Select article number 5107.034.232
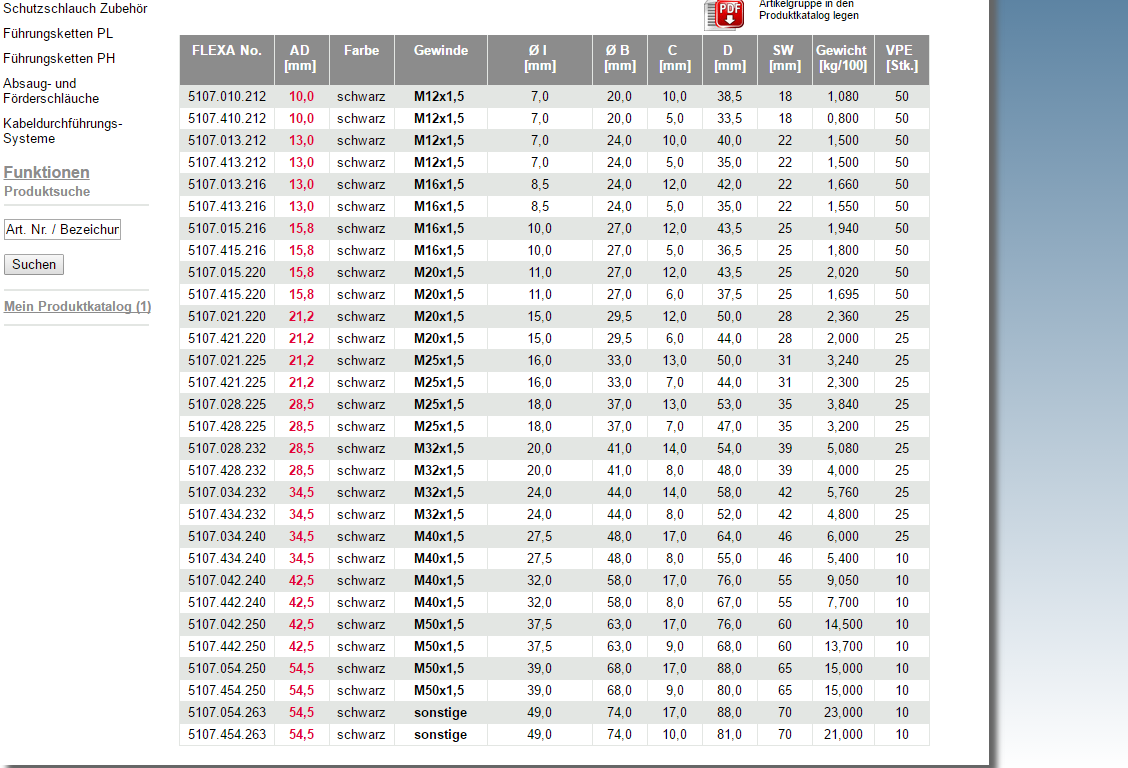The height and width of the screenshot is (768, 1128). pos(227,493)
